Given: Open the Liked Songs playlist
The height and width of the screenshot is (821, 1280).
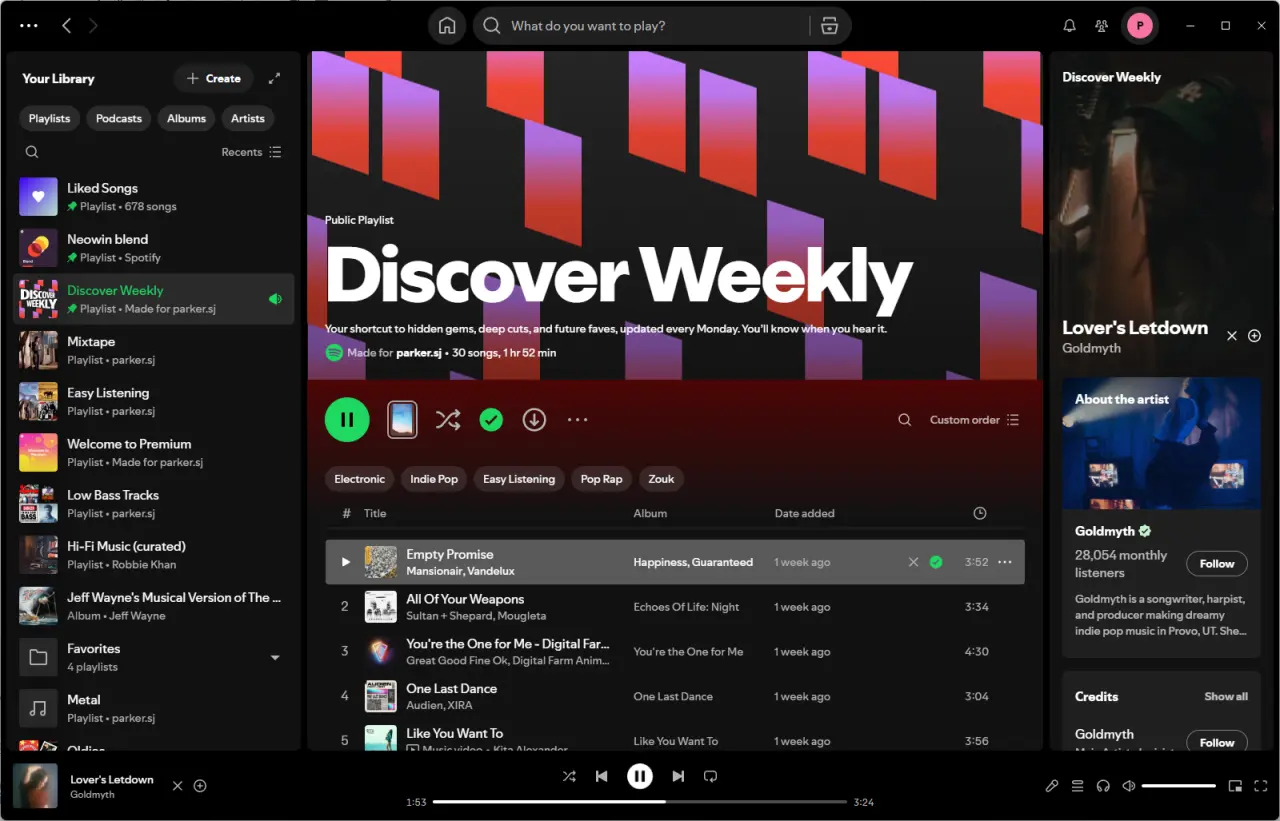Looking at the screenshot, I should [x=154, y=197].
